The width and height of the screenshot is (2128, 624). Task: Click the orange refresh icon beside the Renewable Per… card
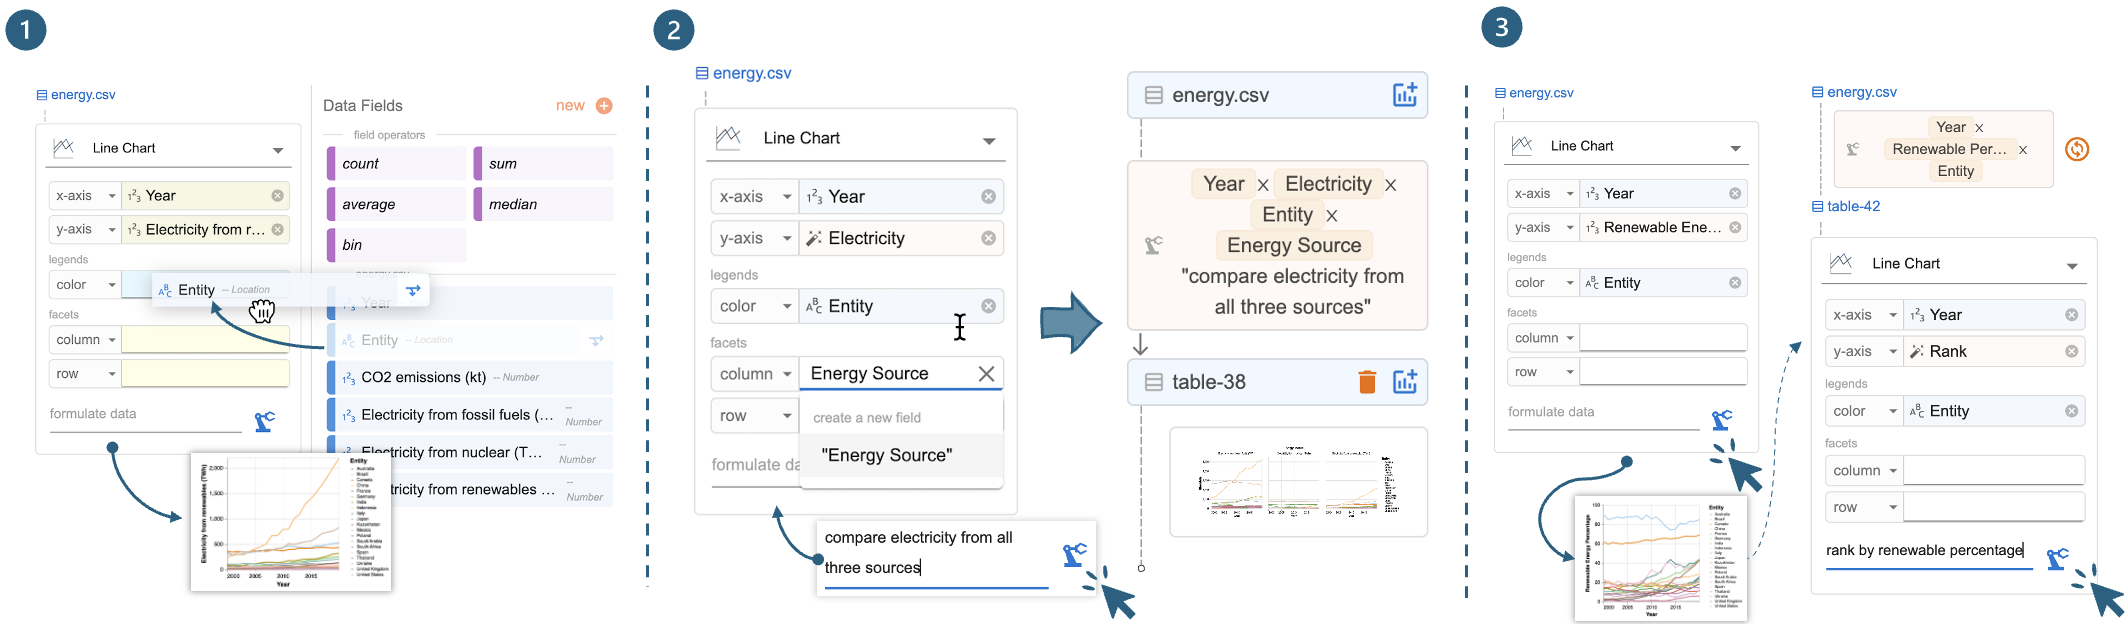click(x=2077, y=150)
